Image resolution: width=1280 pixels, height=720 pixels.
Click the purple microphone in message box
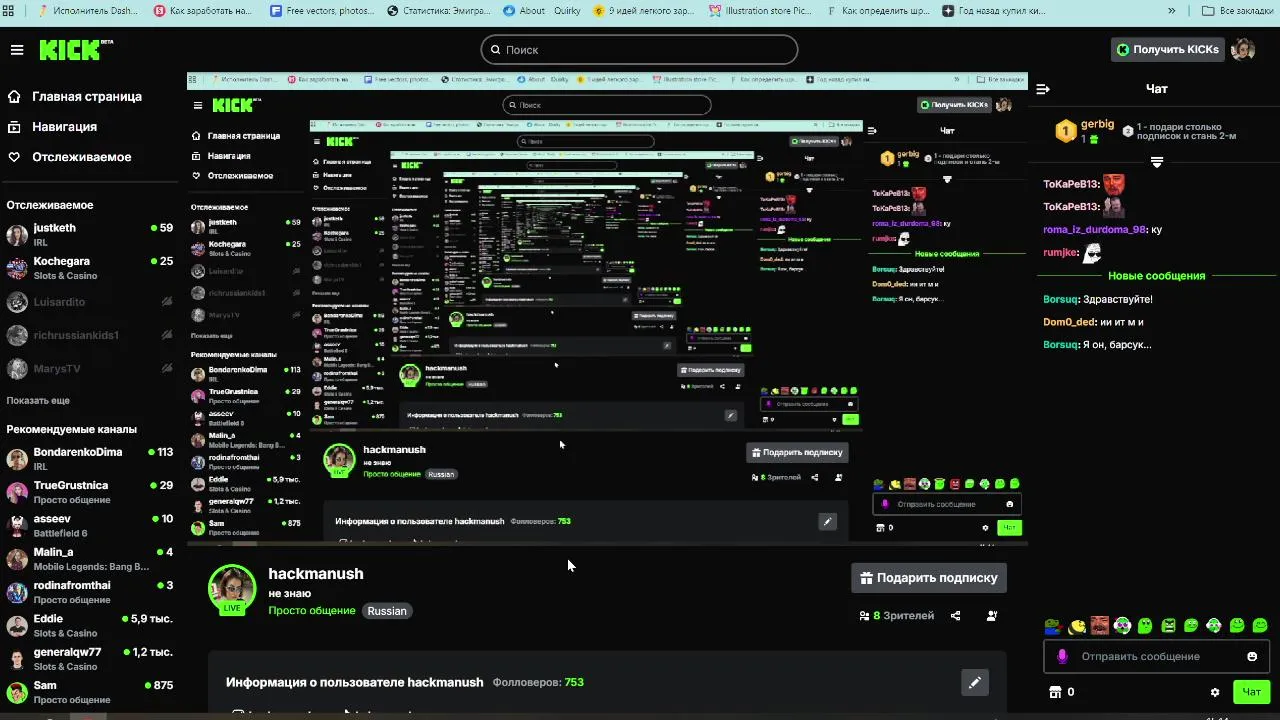[1062, 656]
